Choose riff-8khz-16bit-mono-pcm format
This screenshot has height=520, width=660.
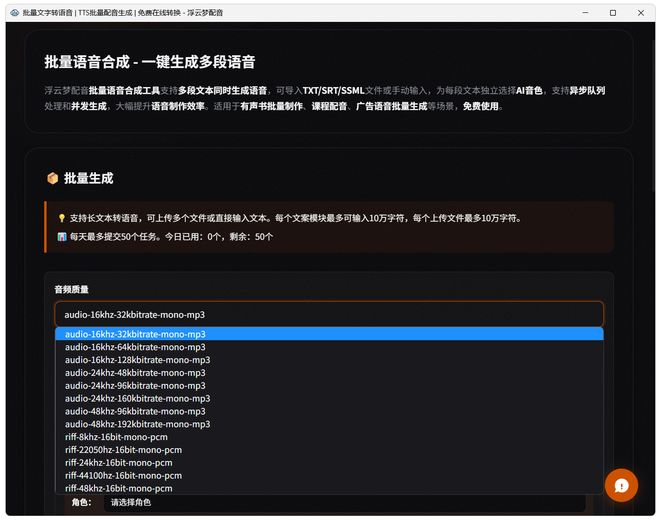coord(329,437)
